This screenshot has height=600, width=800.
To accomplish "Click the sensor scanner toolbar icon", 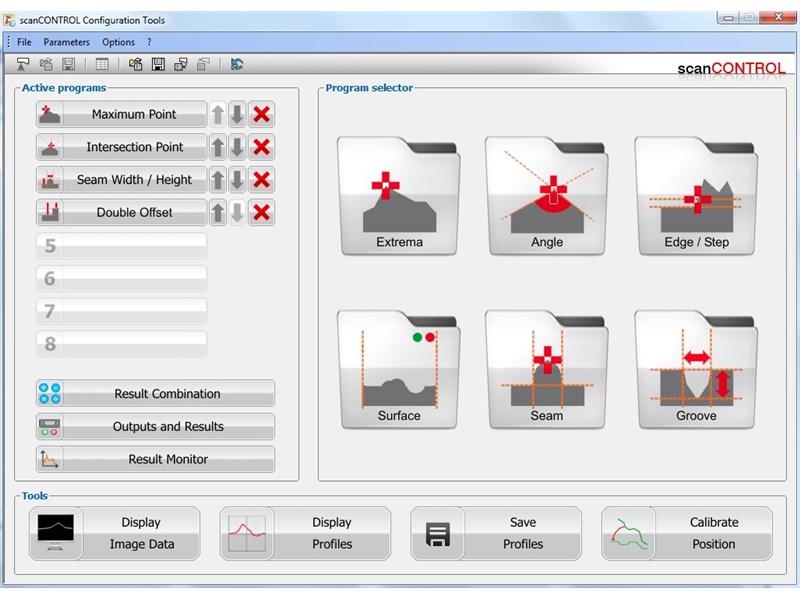I will click(22, 64).
